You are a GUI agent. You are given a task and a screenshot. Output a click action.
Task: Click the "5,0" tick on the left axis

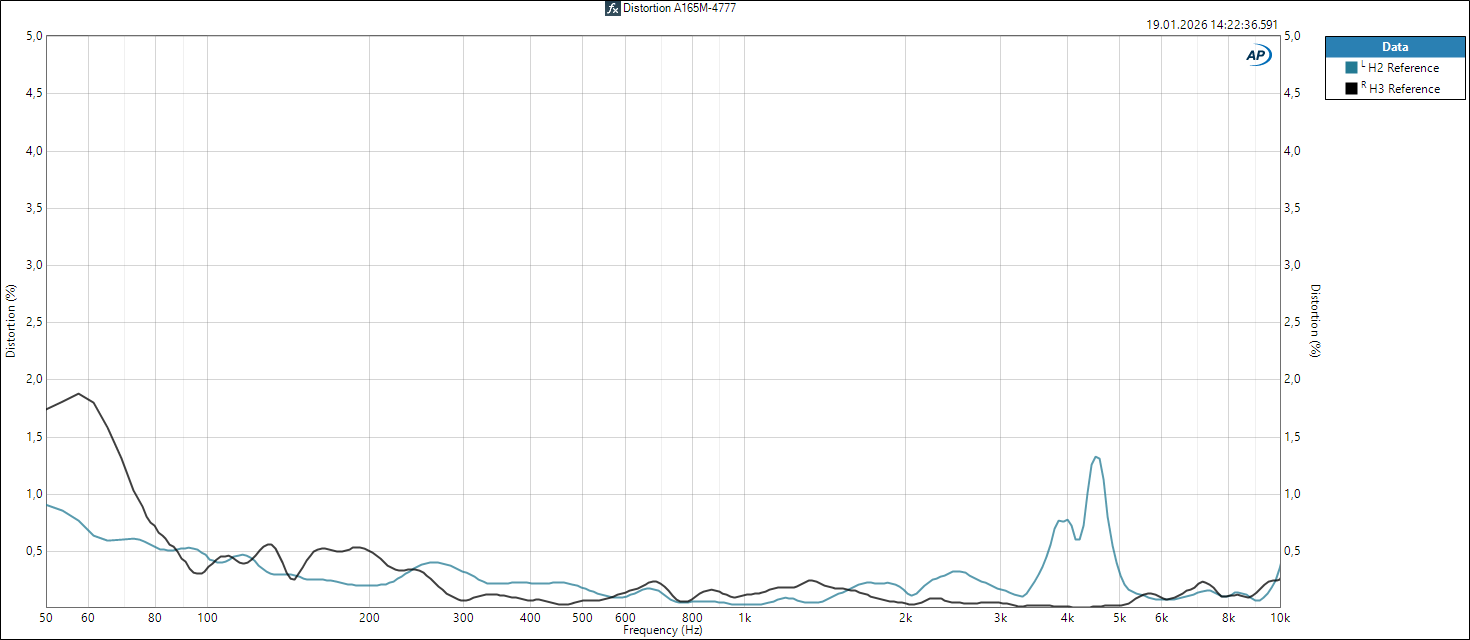34,36
